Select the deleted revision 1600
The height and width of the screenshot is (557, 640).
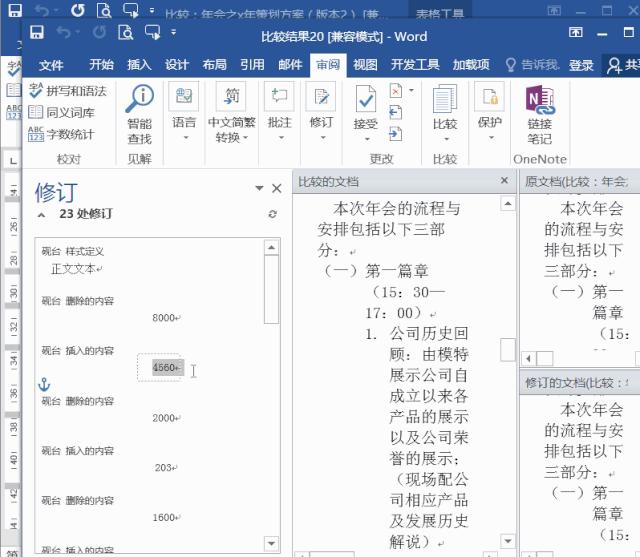[x=166, y=517]
